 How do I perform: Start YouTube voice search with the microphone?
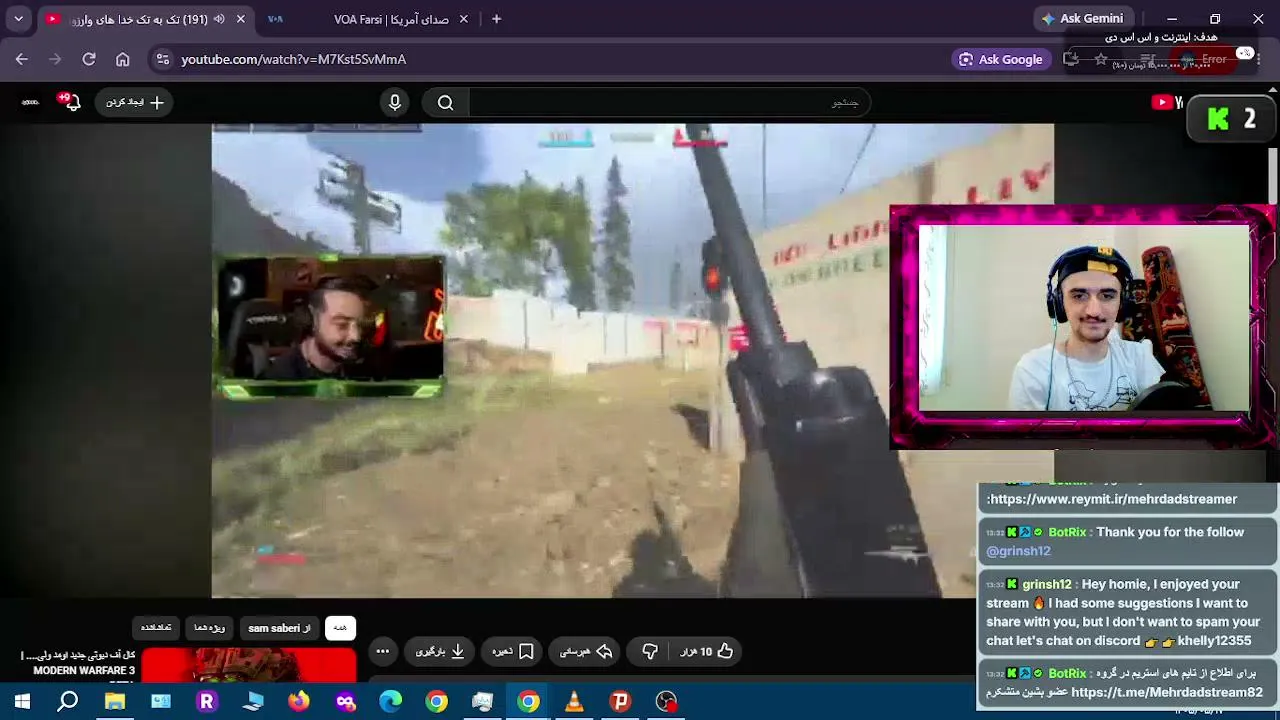tap(395, 102)
